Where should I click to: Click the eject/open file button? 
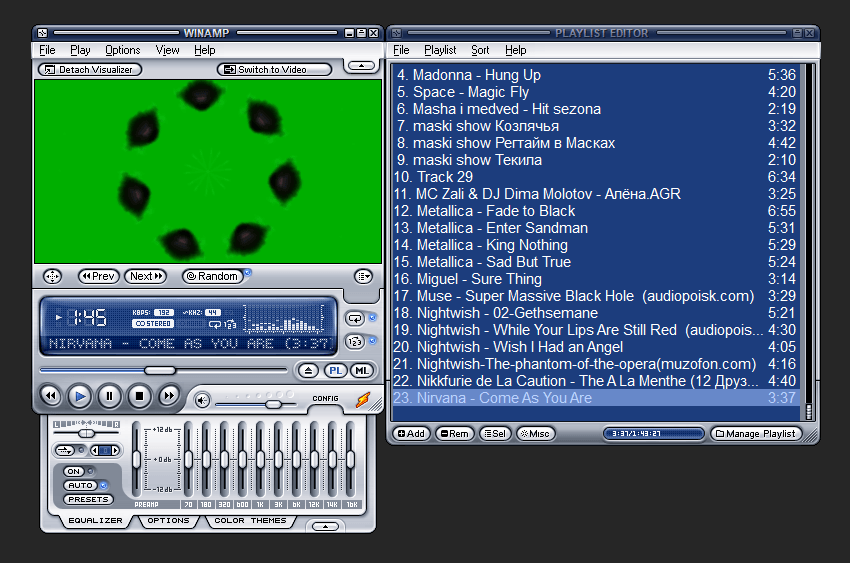(x=308, y=371)
